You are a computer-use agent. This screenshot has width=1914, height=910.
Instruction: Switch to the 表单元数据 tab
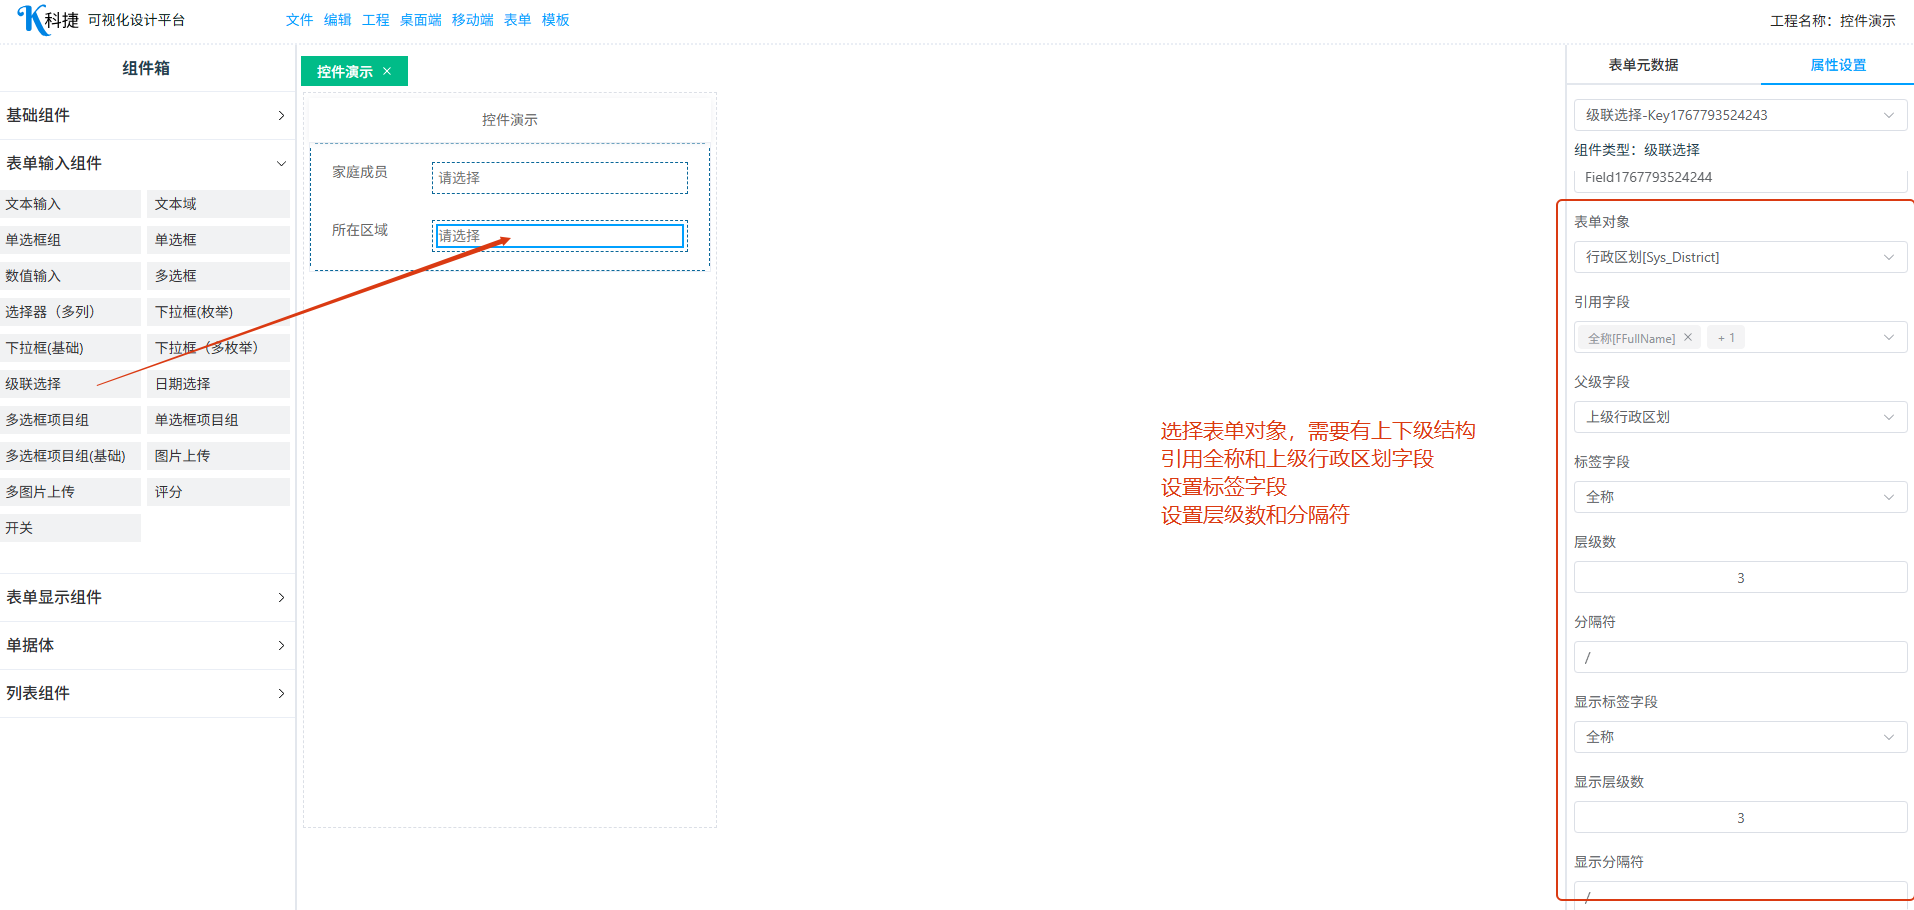tap(1643, 65)
